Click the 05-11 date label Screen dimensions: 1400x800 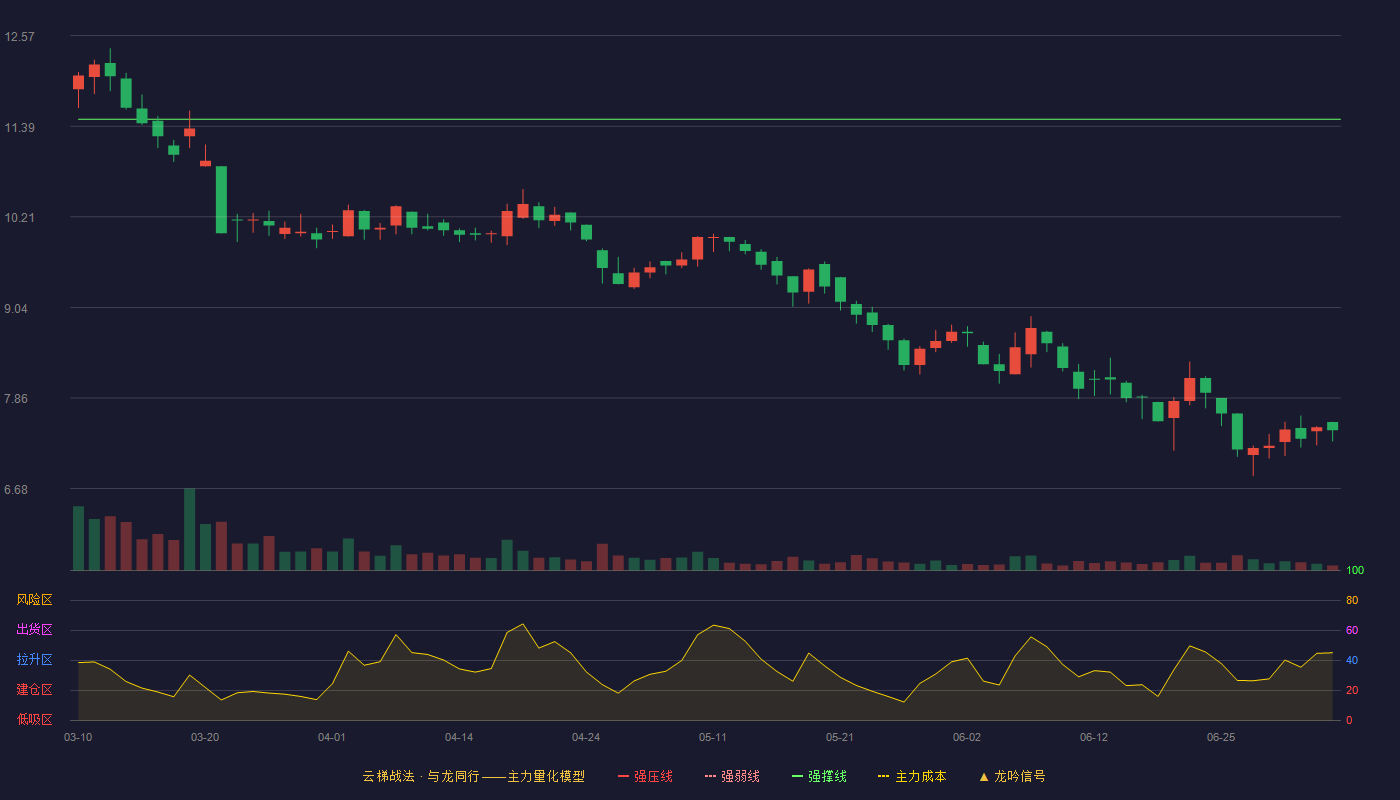(x=713, y=737)
